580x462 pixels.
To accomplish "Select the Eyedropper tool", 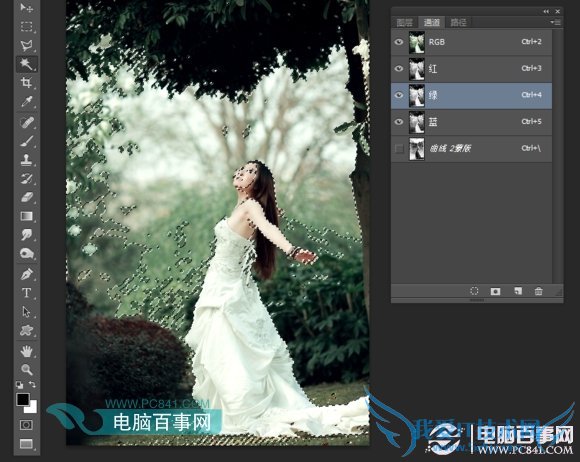I will pyautogui.click(x=26, y=101).
